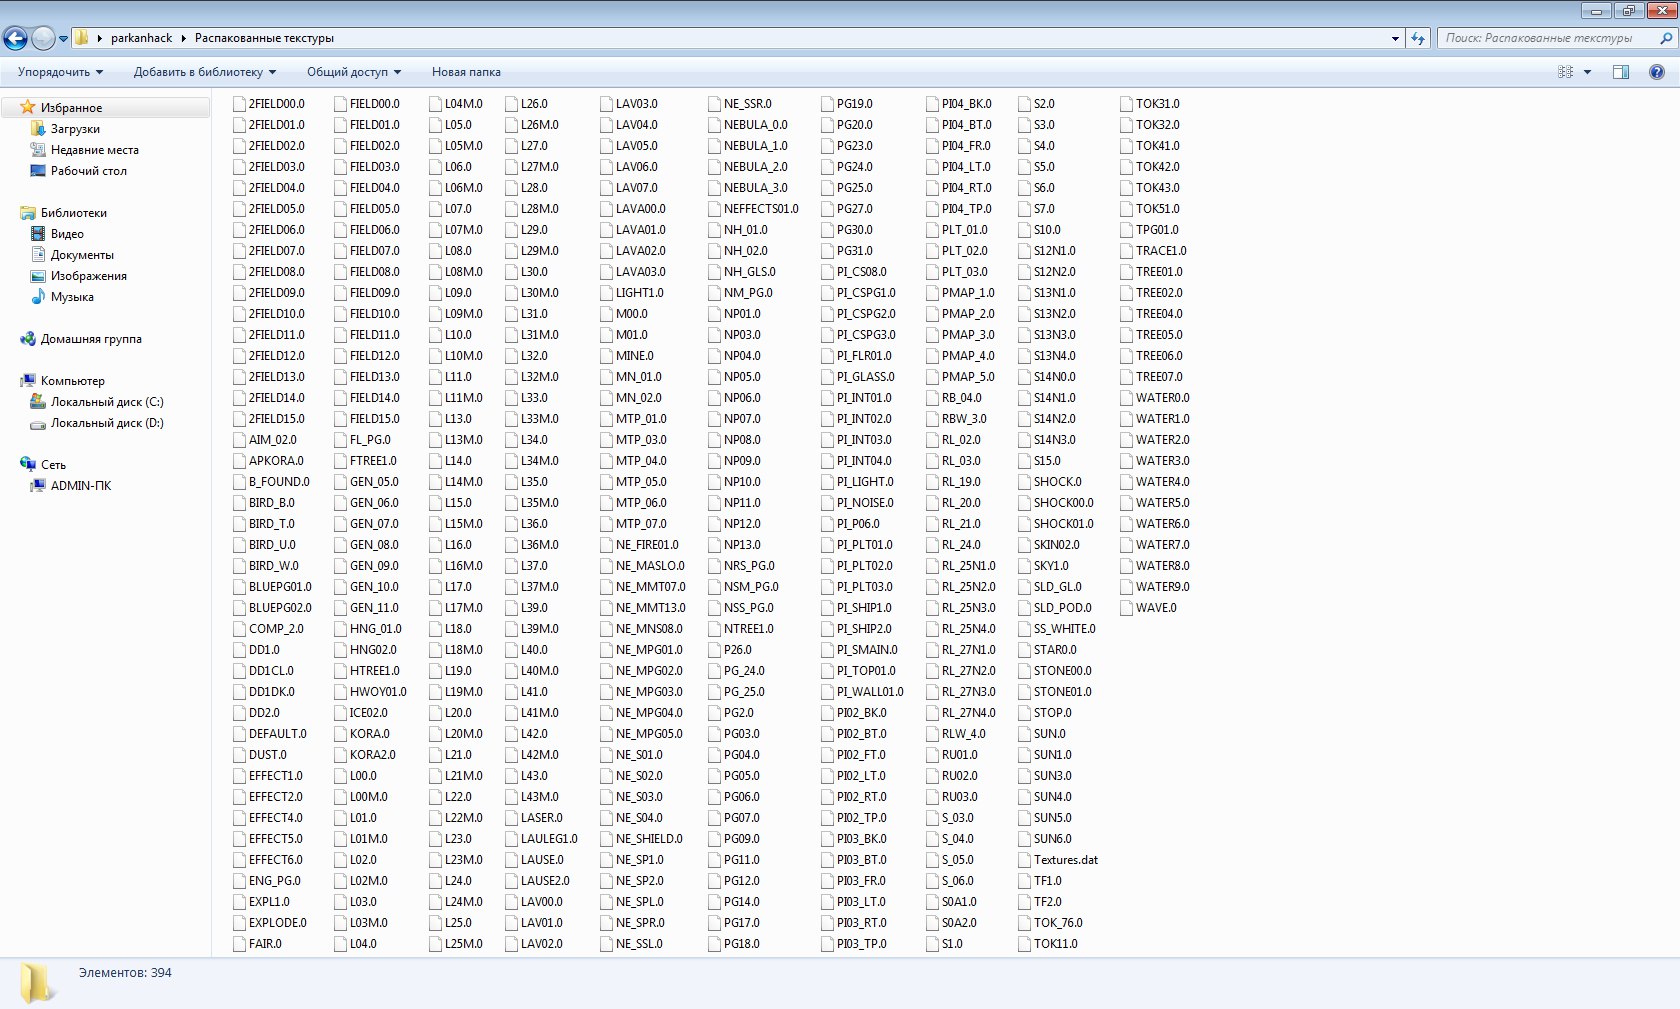Select the file L04M.0
Image resolution: width=1680 pixels, height=1009 pixels.
455,104
